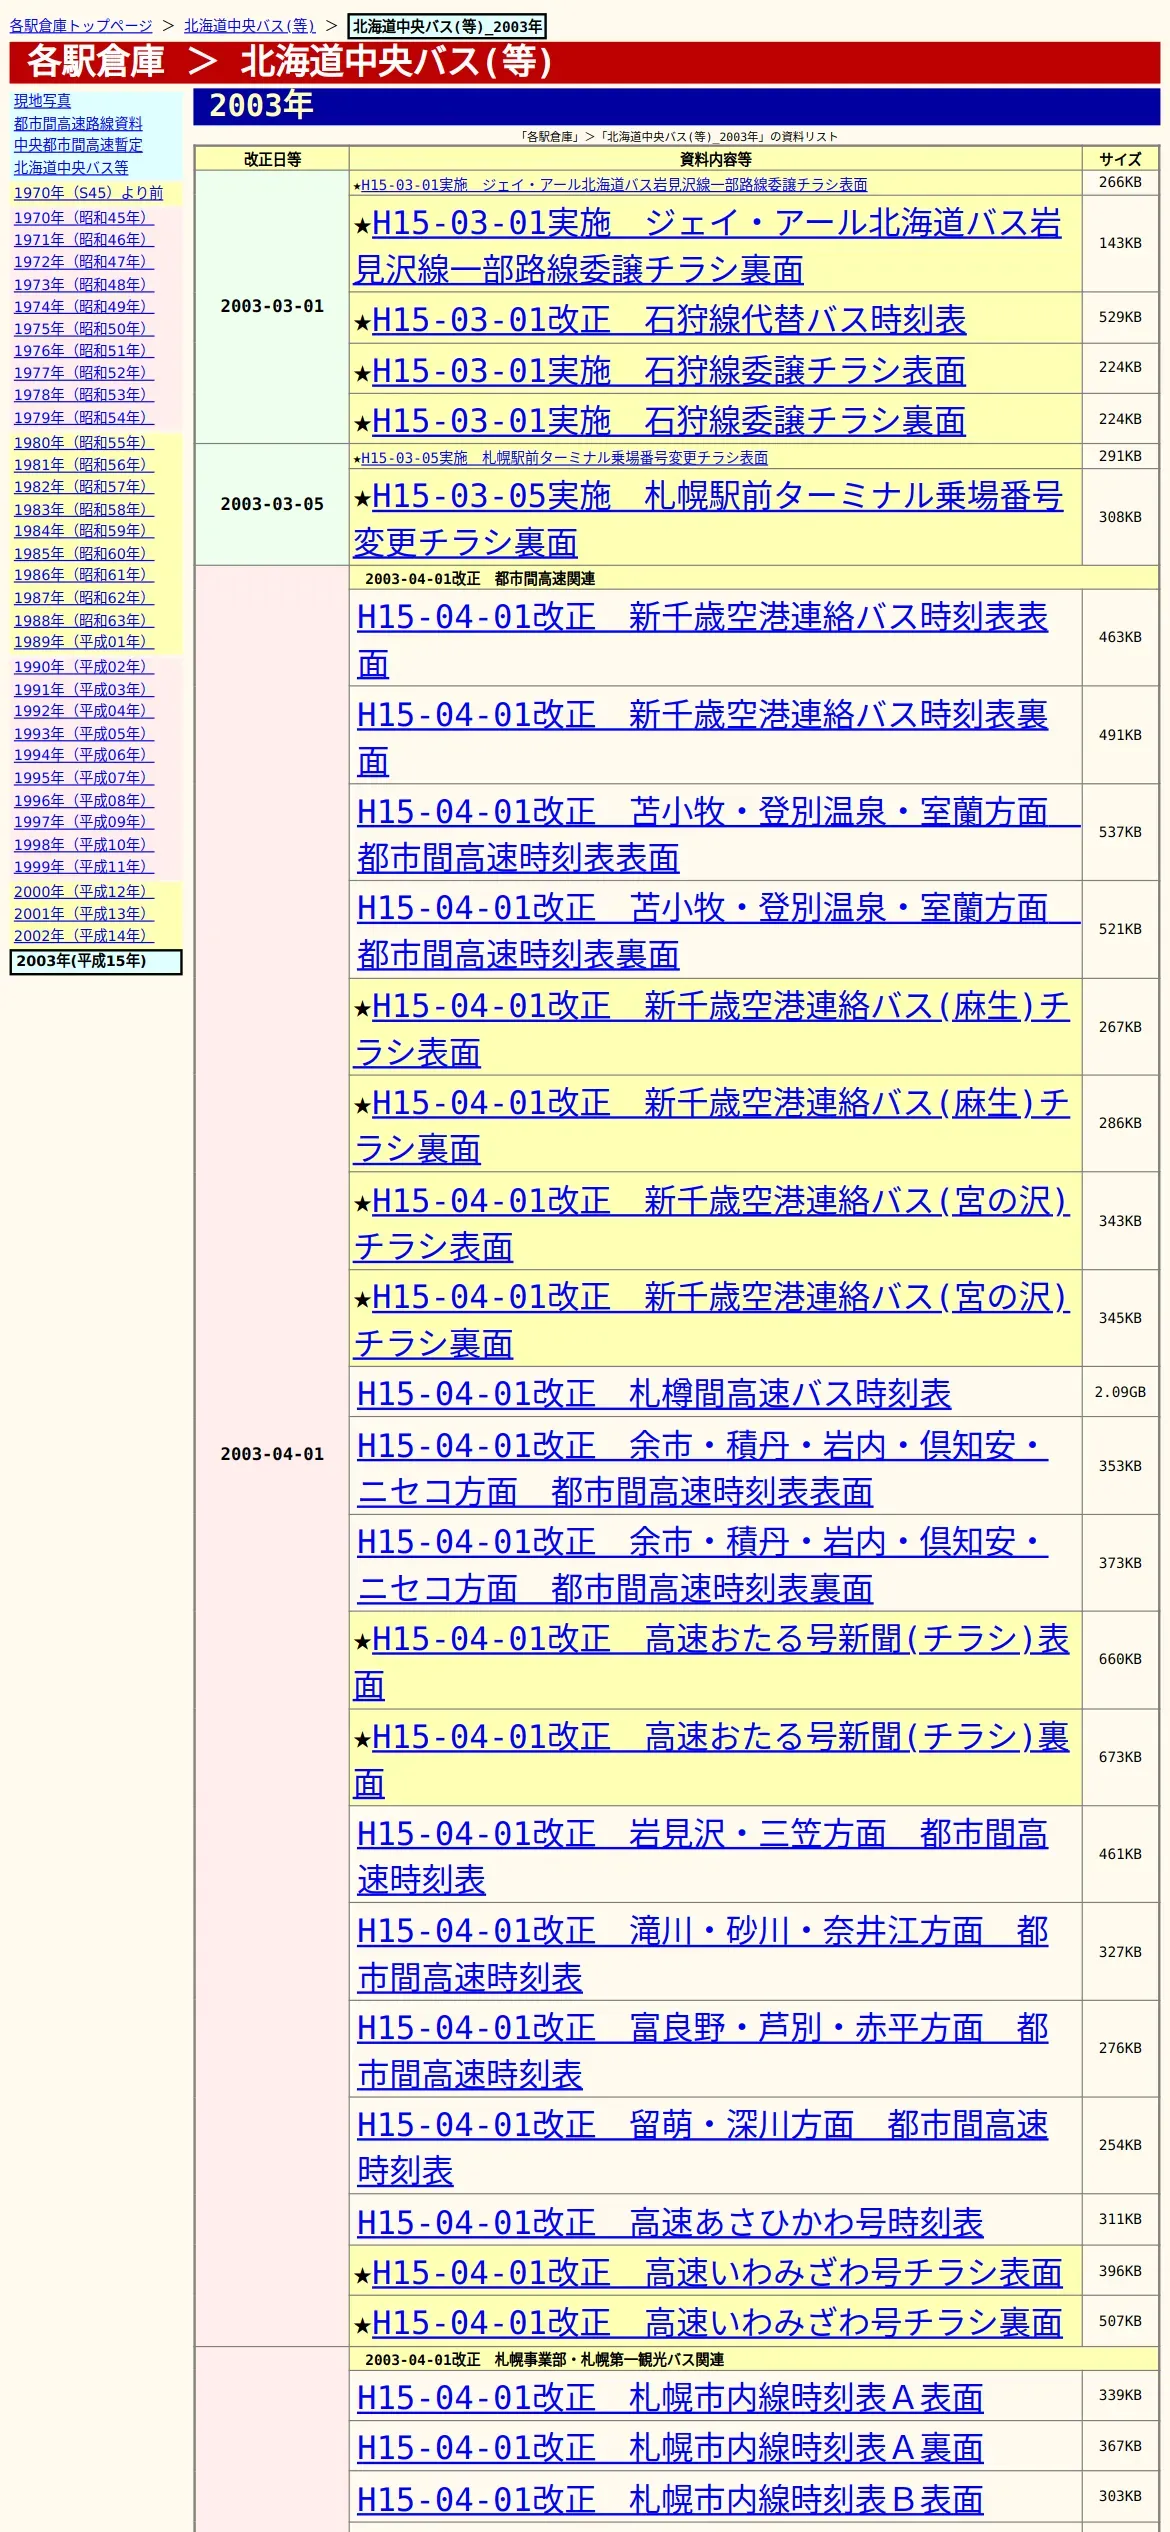Select 1975年(昭和50年) in year list
This screenshot has height=2532, width=1170.
click(x=84, y=328)
